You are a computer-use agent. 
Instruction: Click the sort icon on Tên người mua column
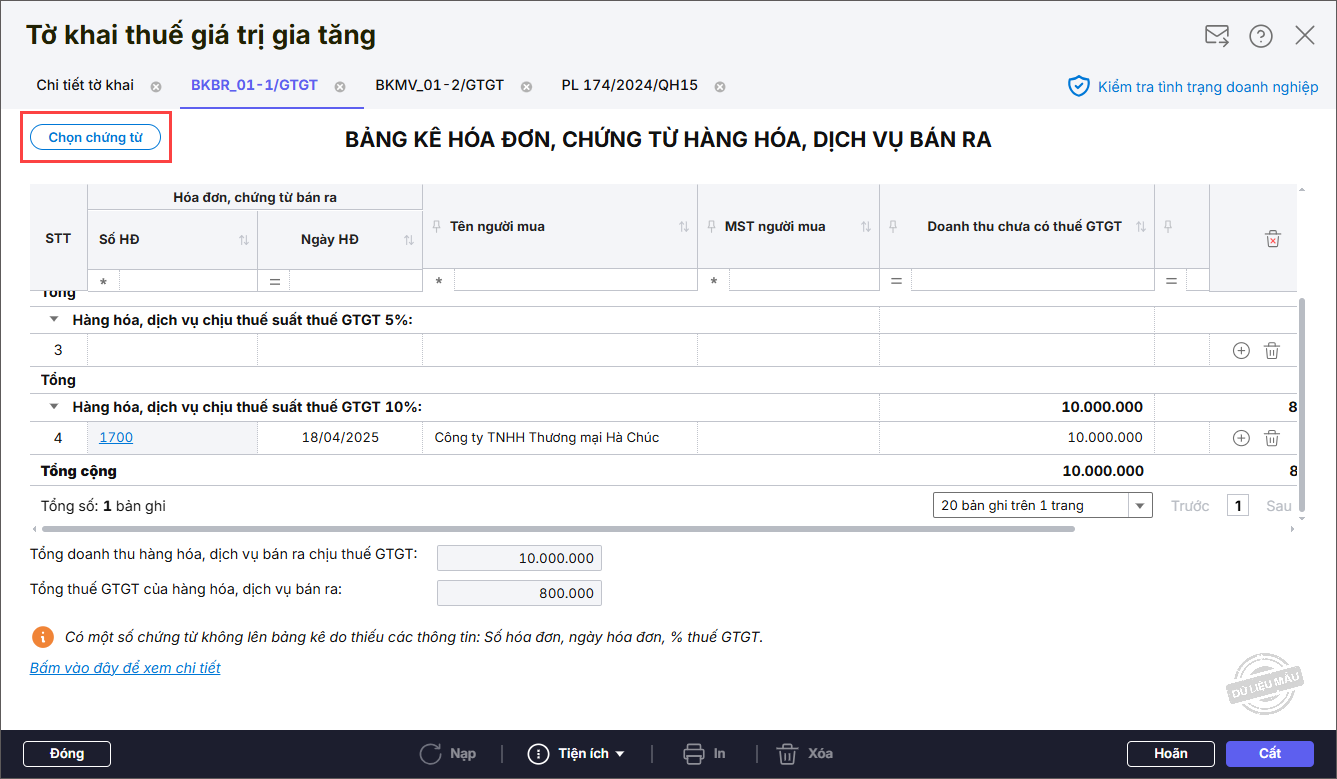coord(684,227)
